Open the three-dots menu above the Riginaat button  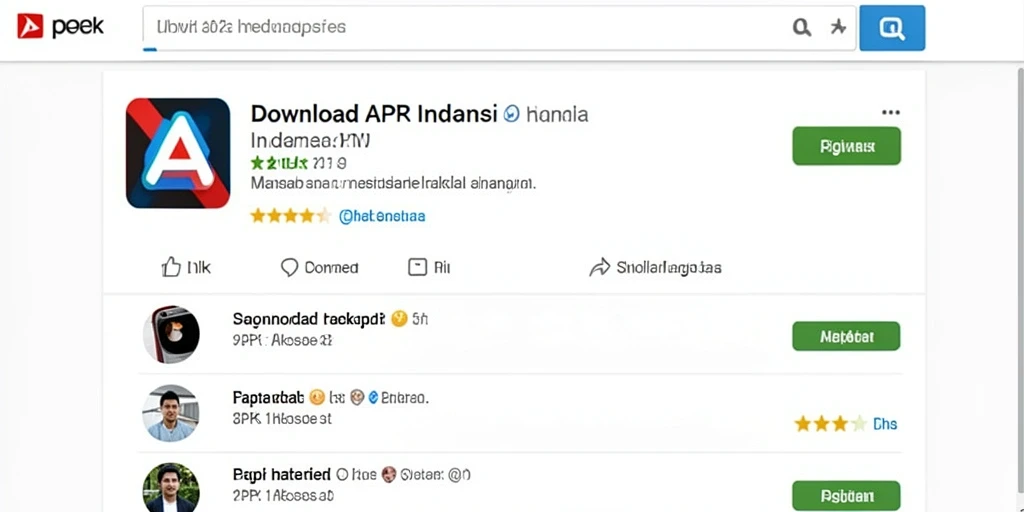(x=891, y=112)
